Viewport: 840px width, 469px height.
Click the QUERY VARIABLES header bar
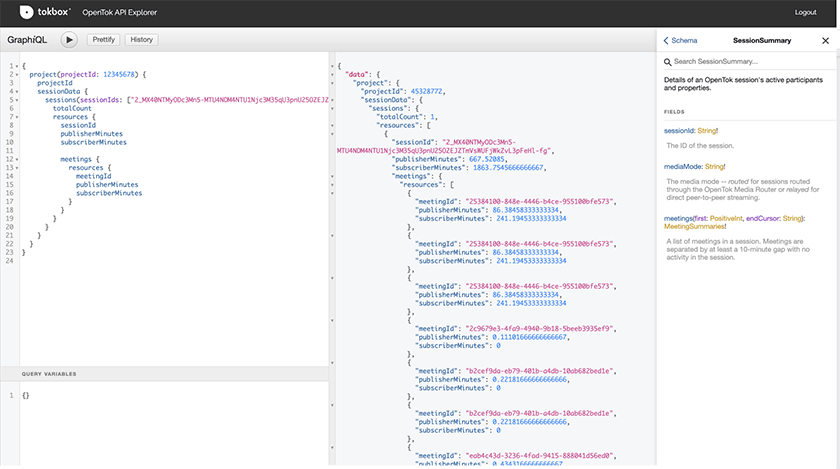point(164,374)
